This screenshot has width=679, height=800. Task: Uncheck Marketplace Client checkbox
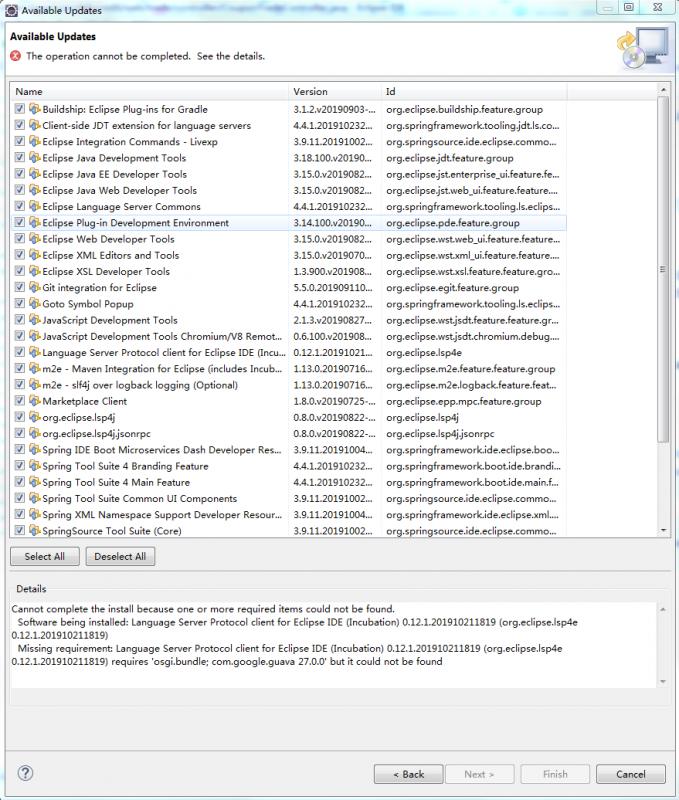(19, 401)
